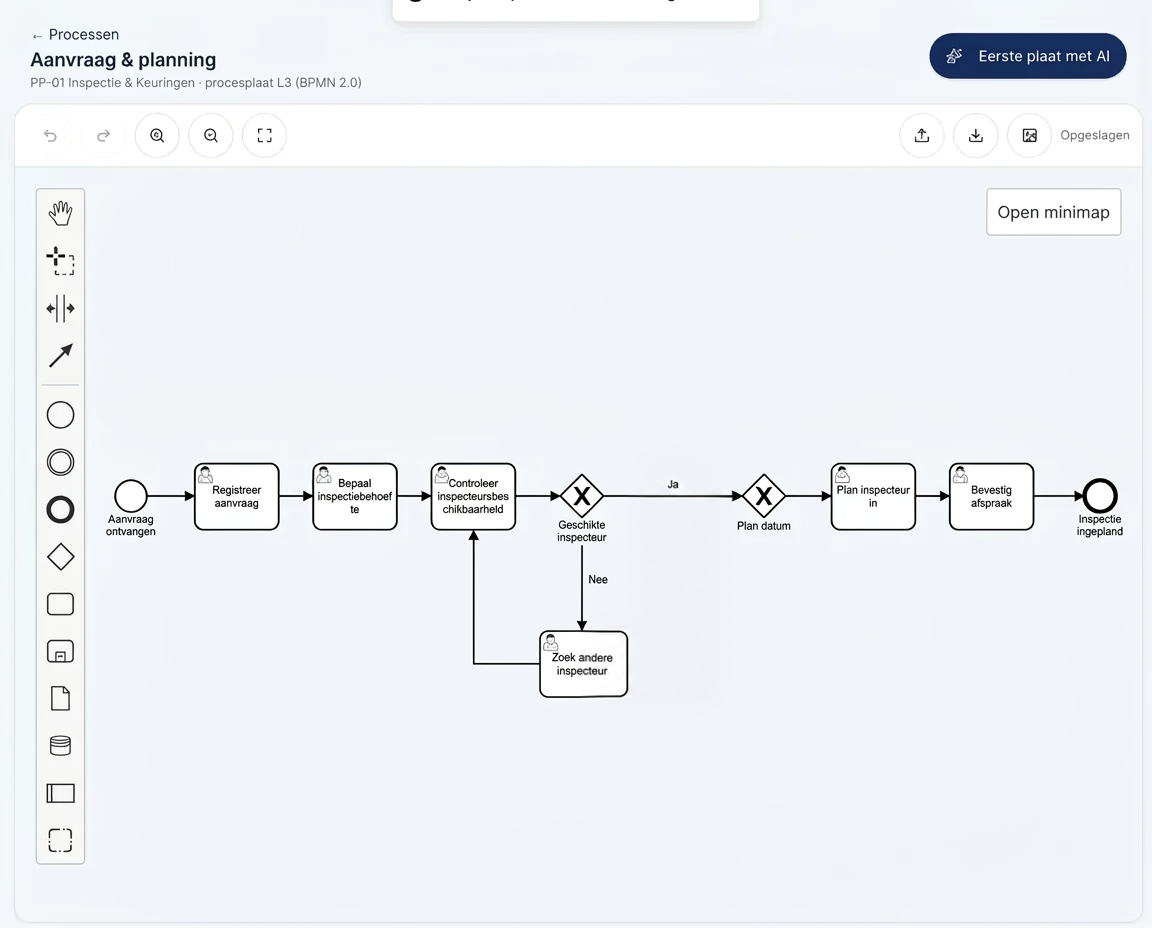The height and width of the screenshot is (928, 1152).
Task: Pick the task rounded rectangle in the palette
Action: click(x=60, y=604)
